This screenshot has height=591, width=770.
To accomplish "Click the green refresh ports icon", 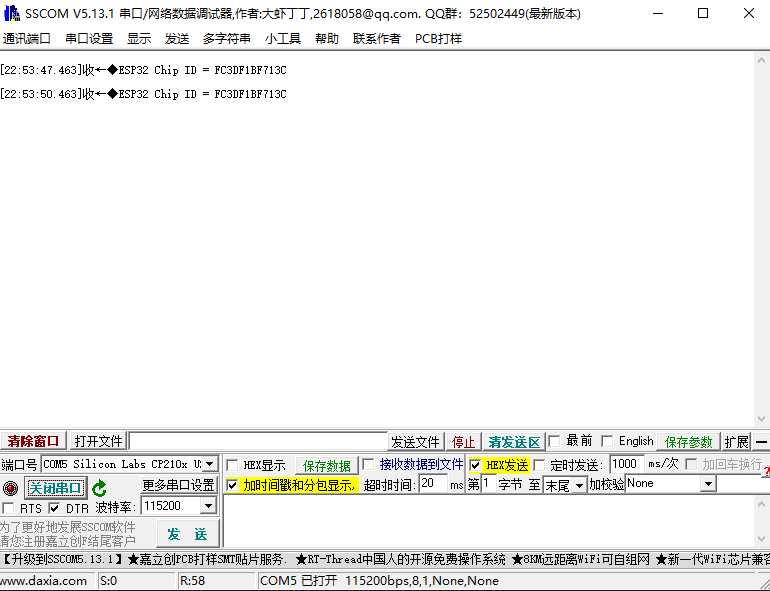I will (x=99, y=488).
